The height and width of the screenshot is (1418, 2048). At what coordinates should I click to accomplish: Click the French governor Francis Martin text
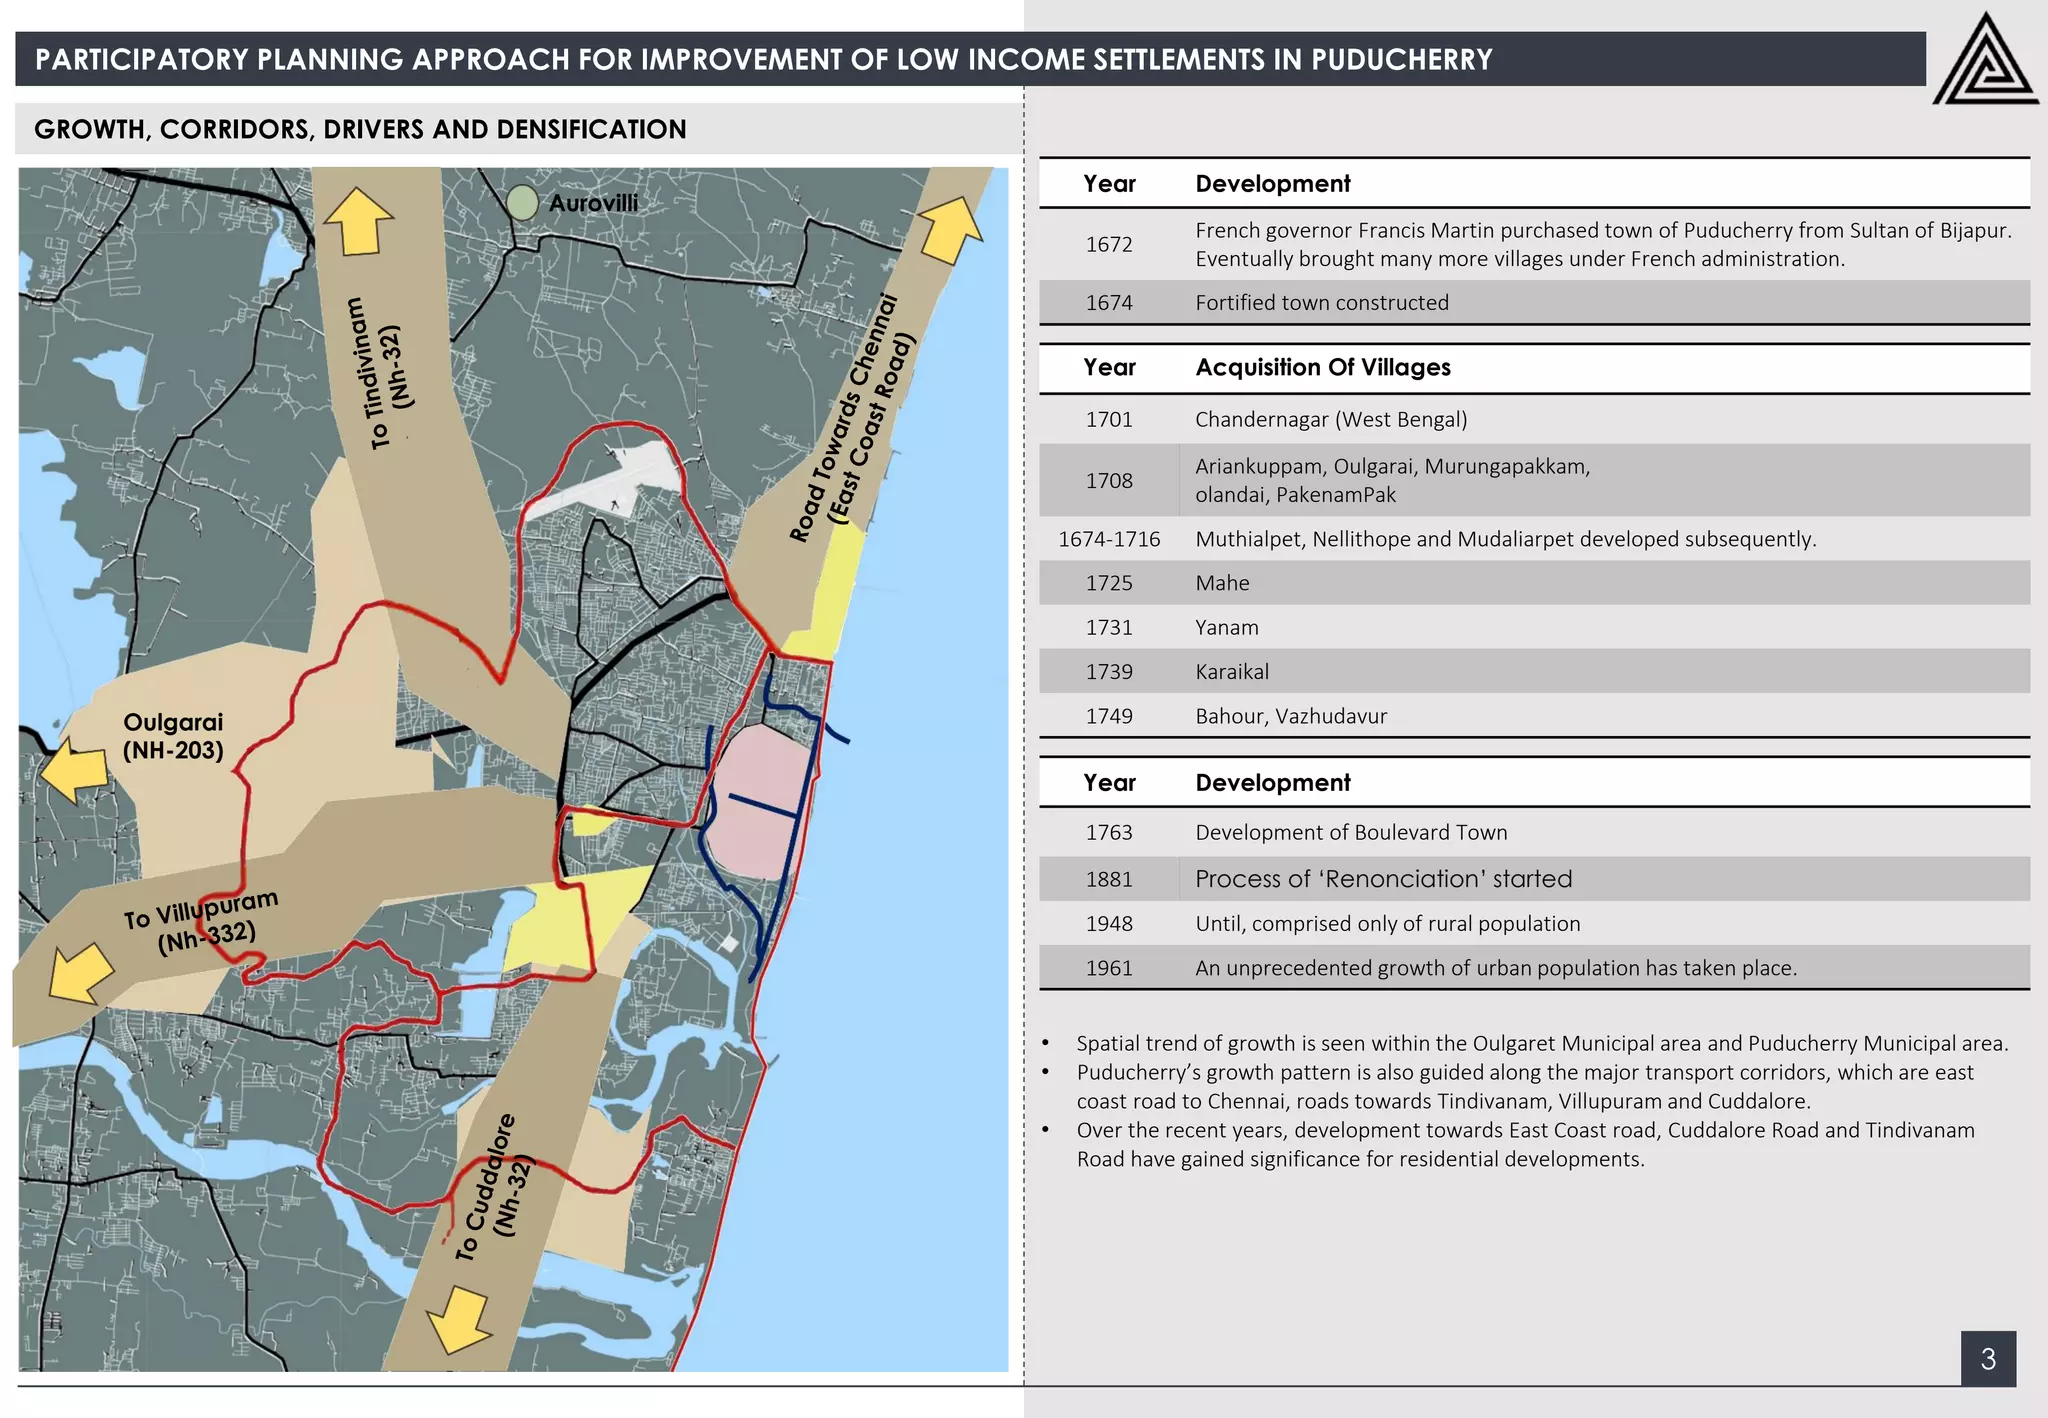coord(1603,245)
